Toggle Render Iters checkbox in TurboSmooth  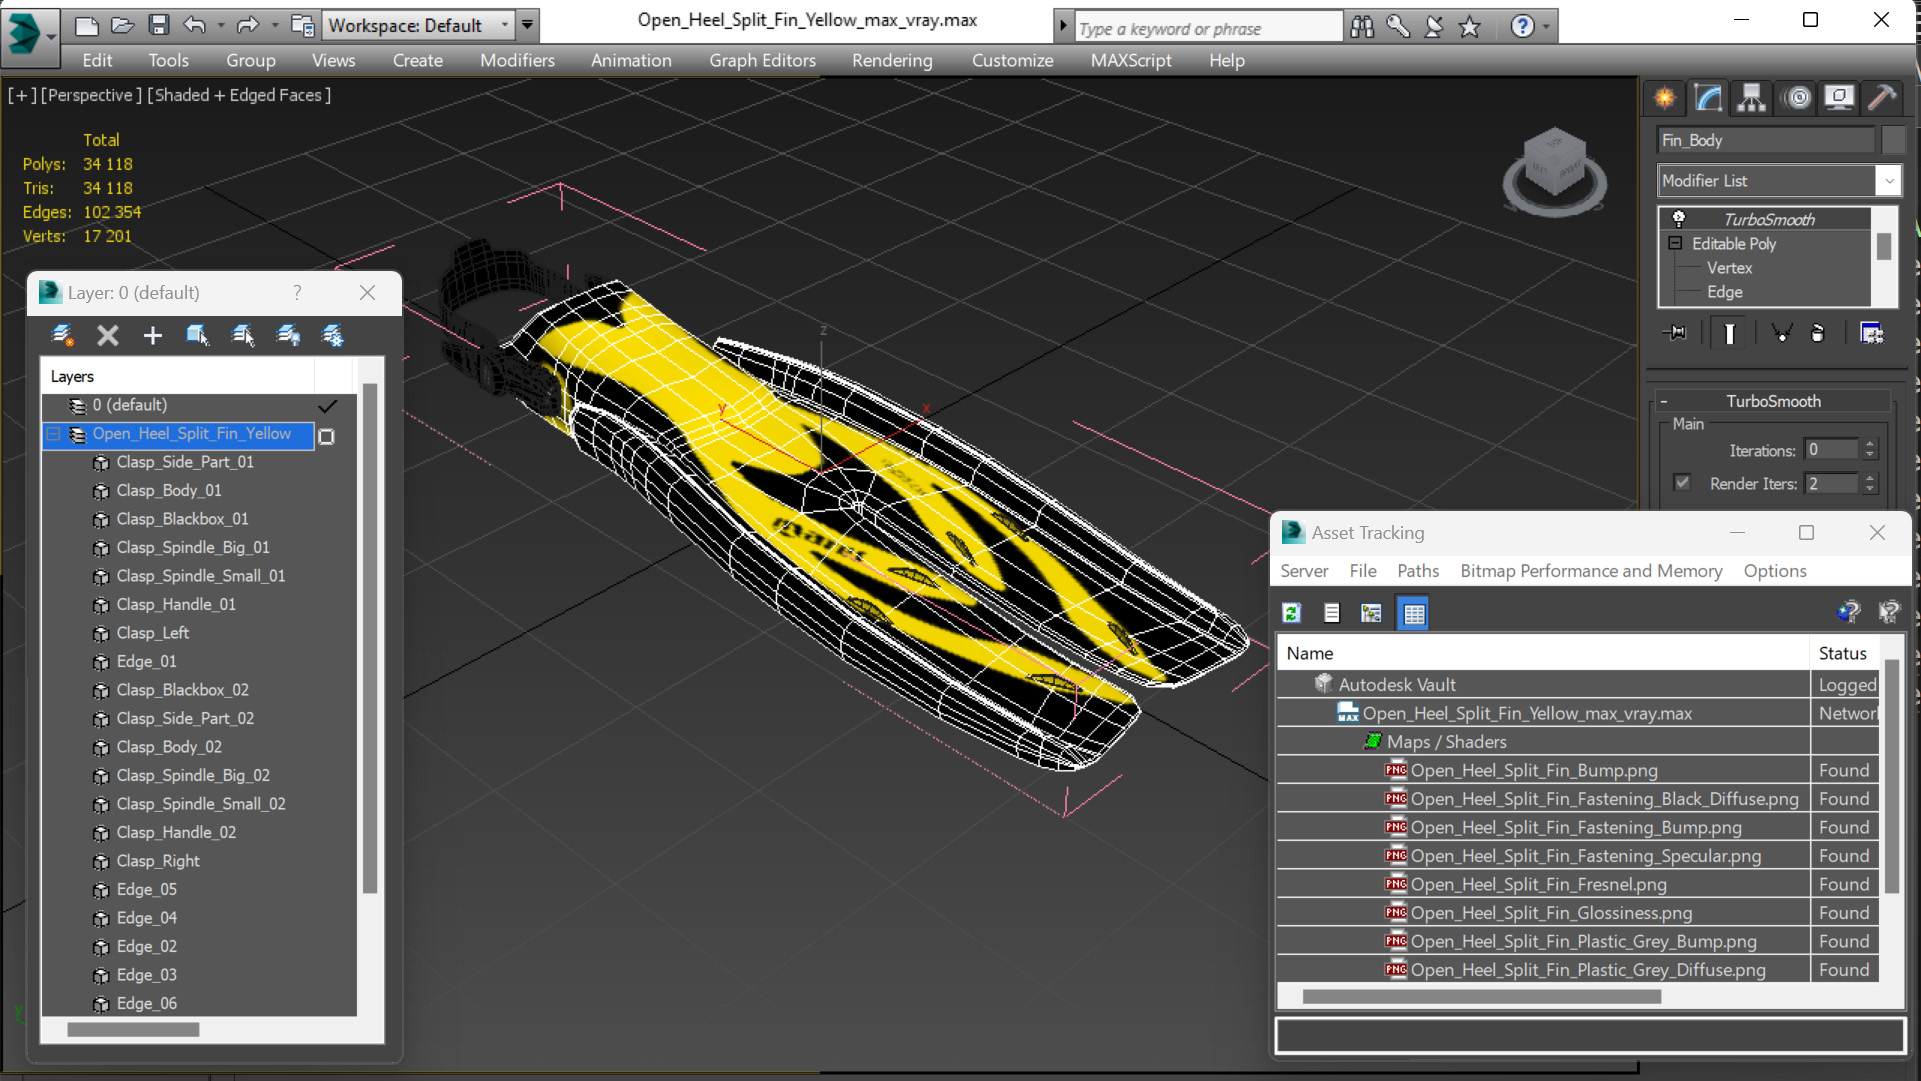tap(1682, 483)
